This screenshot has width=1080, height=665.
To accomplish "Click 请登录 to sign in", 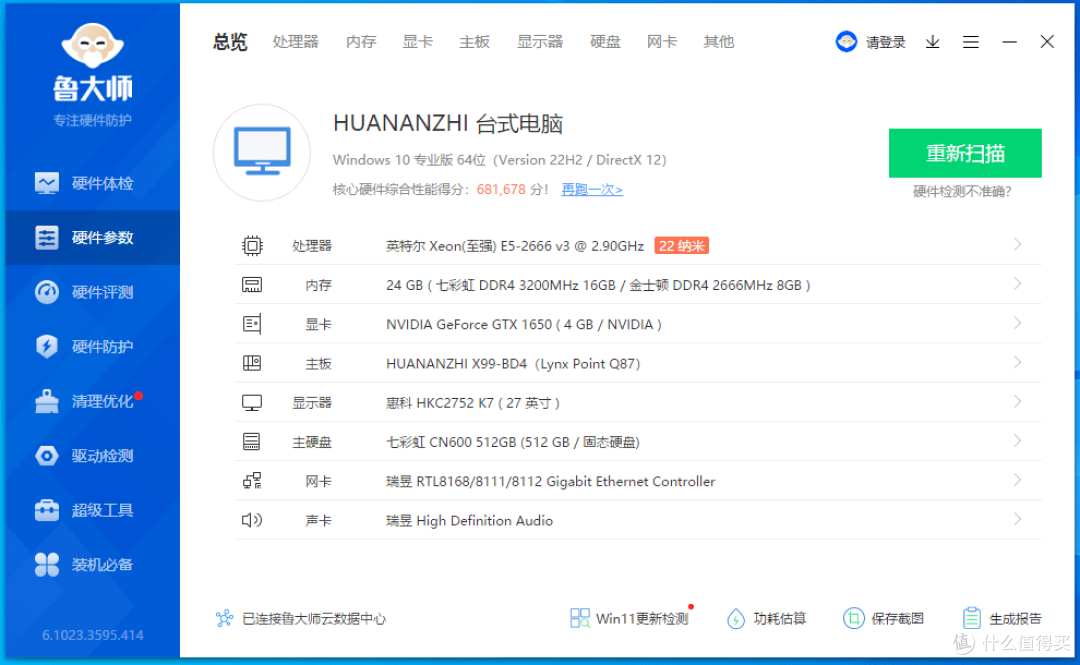I will click(886, 43).
